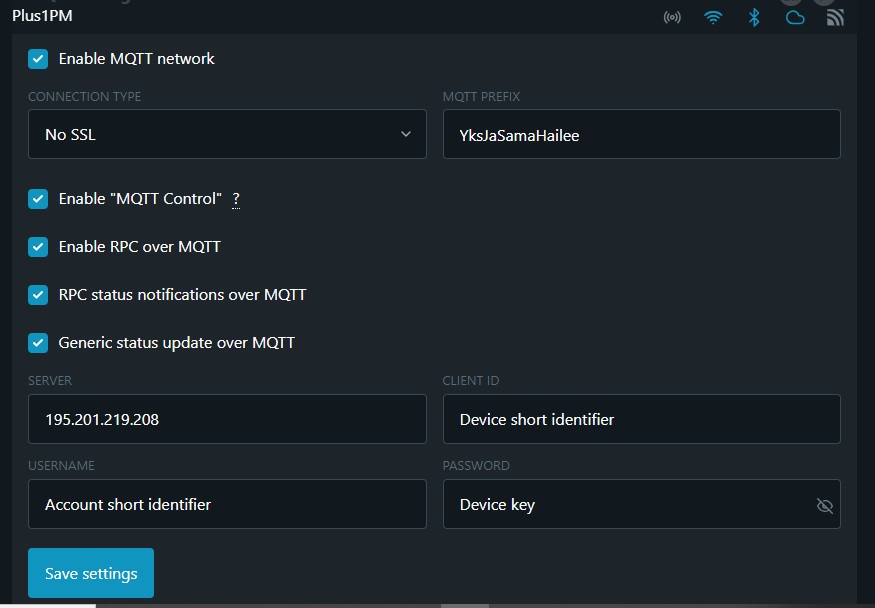Disable the Enable MQTT network checkbox

pyautogui.click(x=38, y=59)
